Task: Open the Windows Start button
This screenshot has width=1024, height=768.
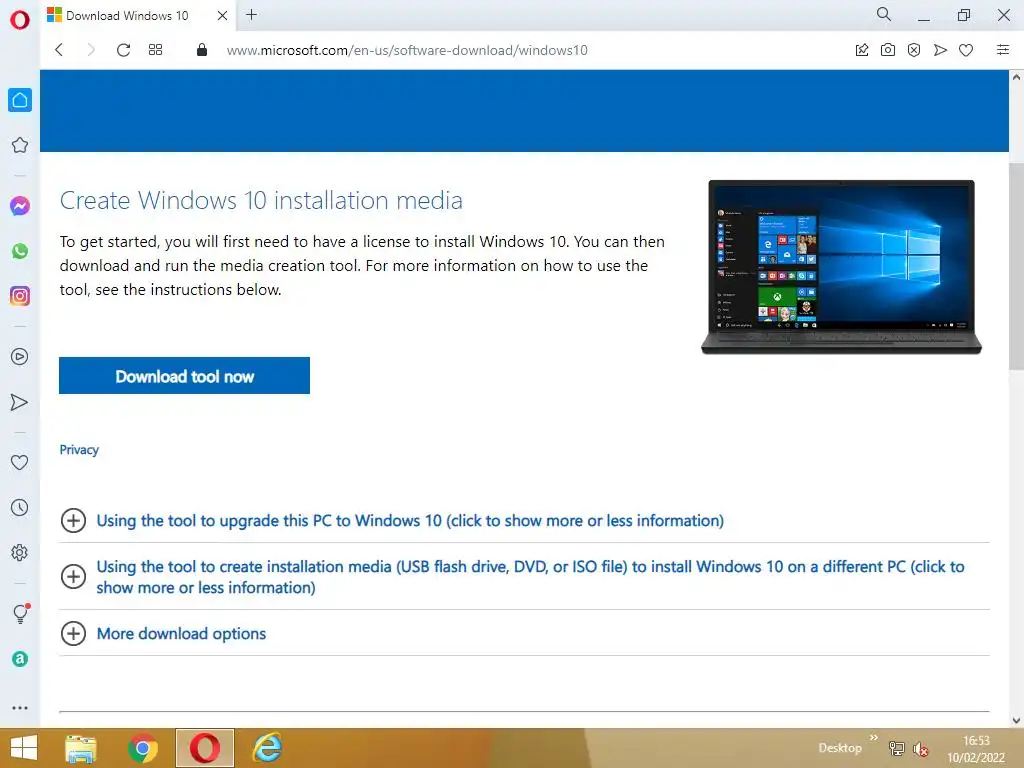Action: click(x=24, y=748)
